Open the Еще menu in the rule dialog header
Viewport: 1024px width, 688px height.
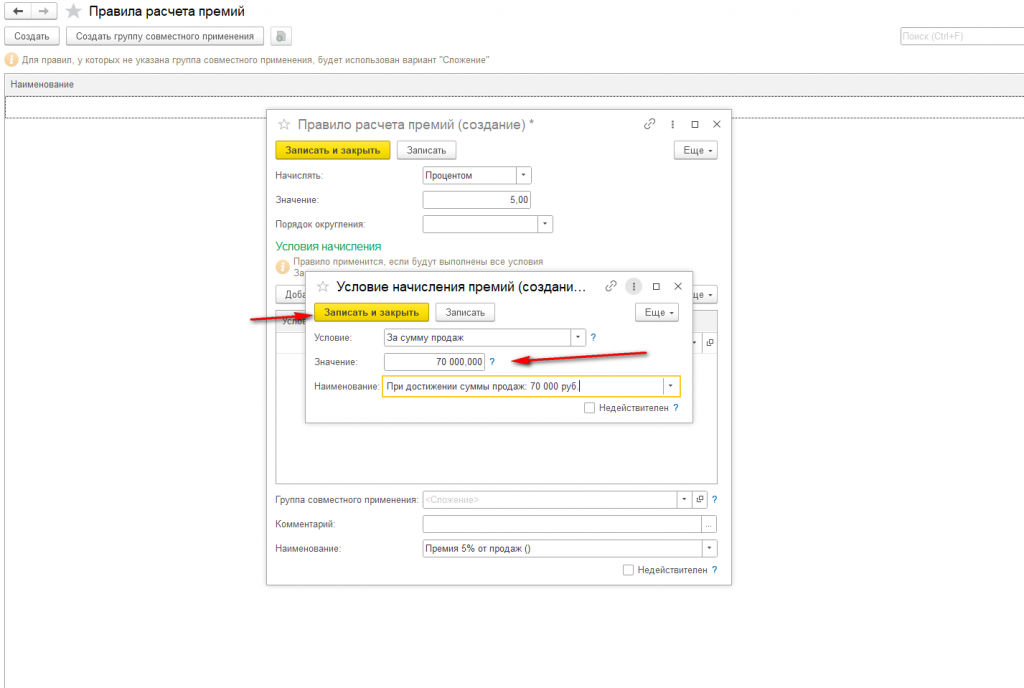coord(696,150)
